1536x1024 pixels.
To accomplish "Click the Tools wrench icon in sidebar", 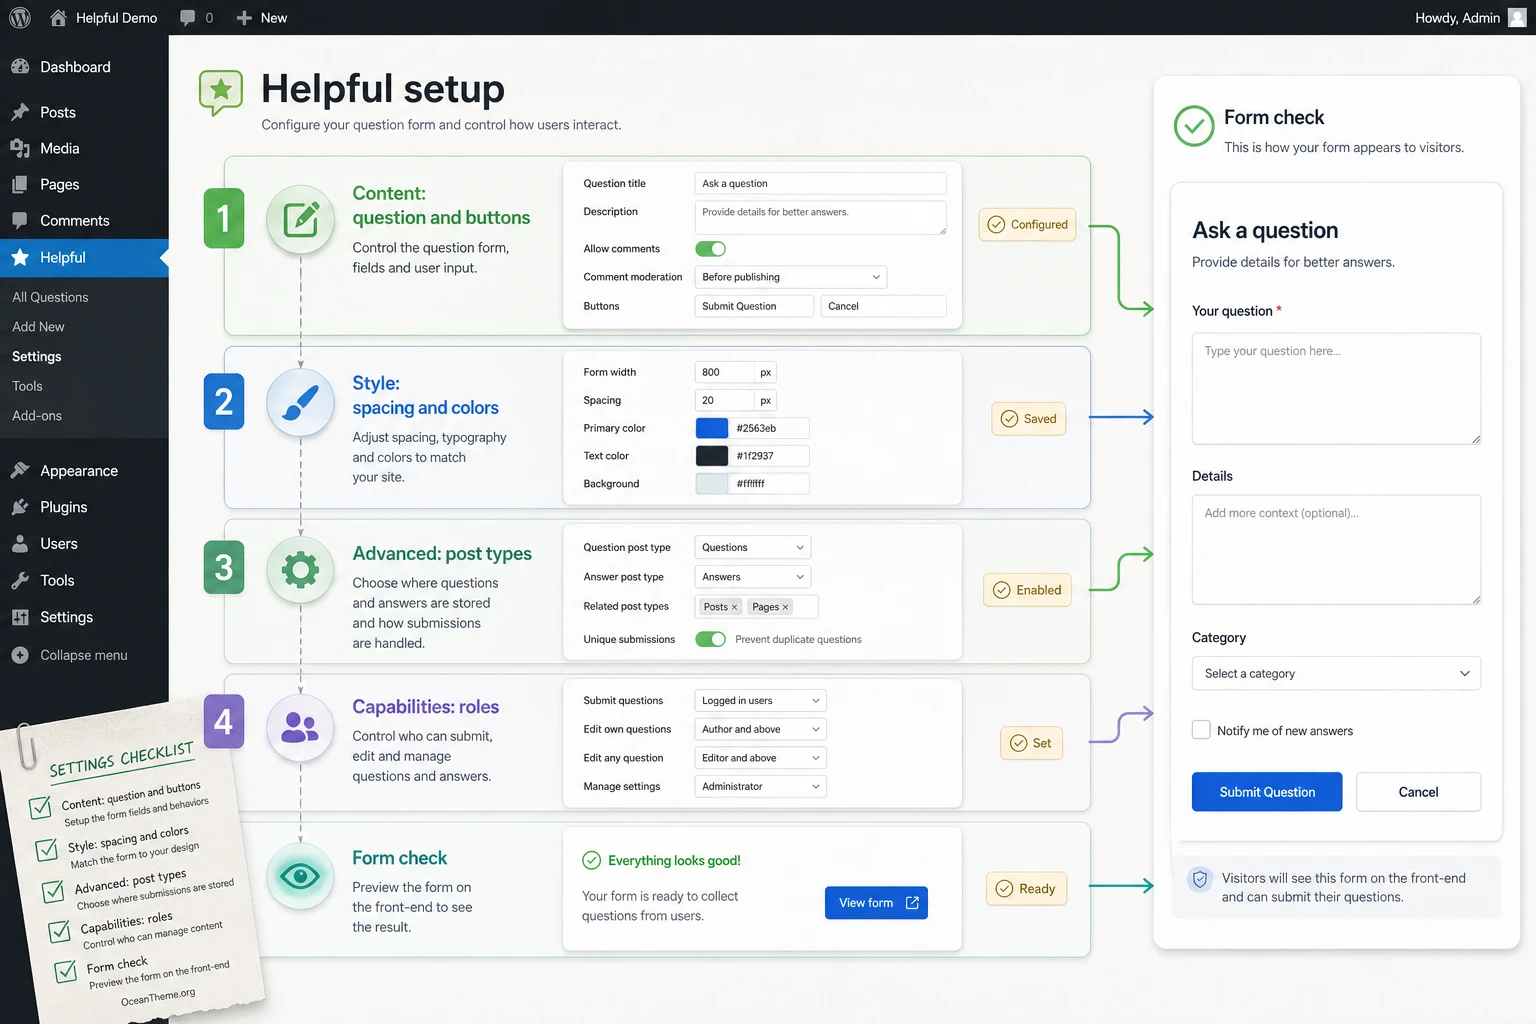I will (20, 580).
